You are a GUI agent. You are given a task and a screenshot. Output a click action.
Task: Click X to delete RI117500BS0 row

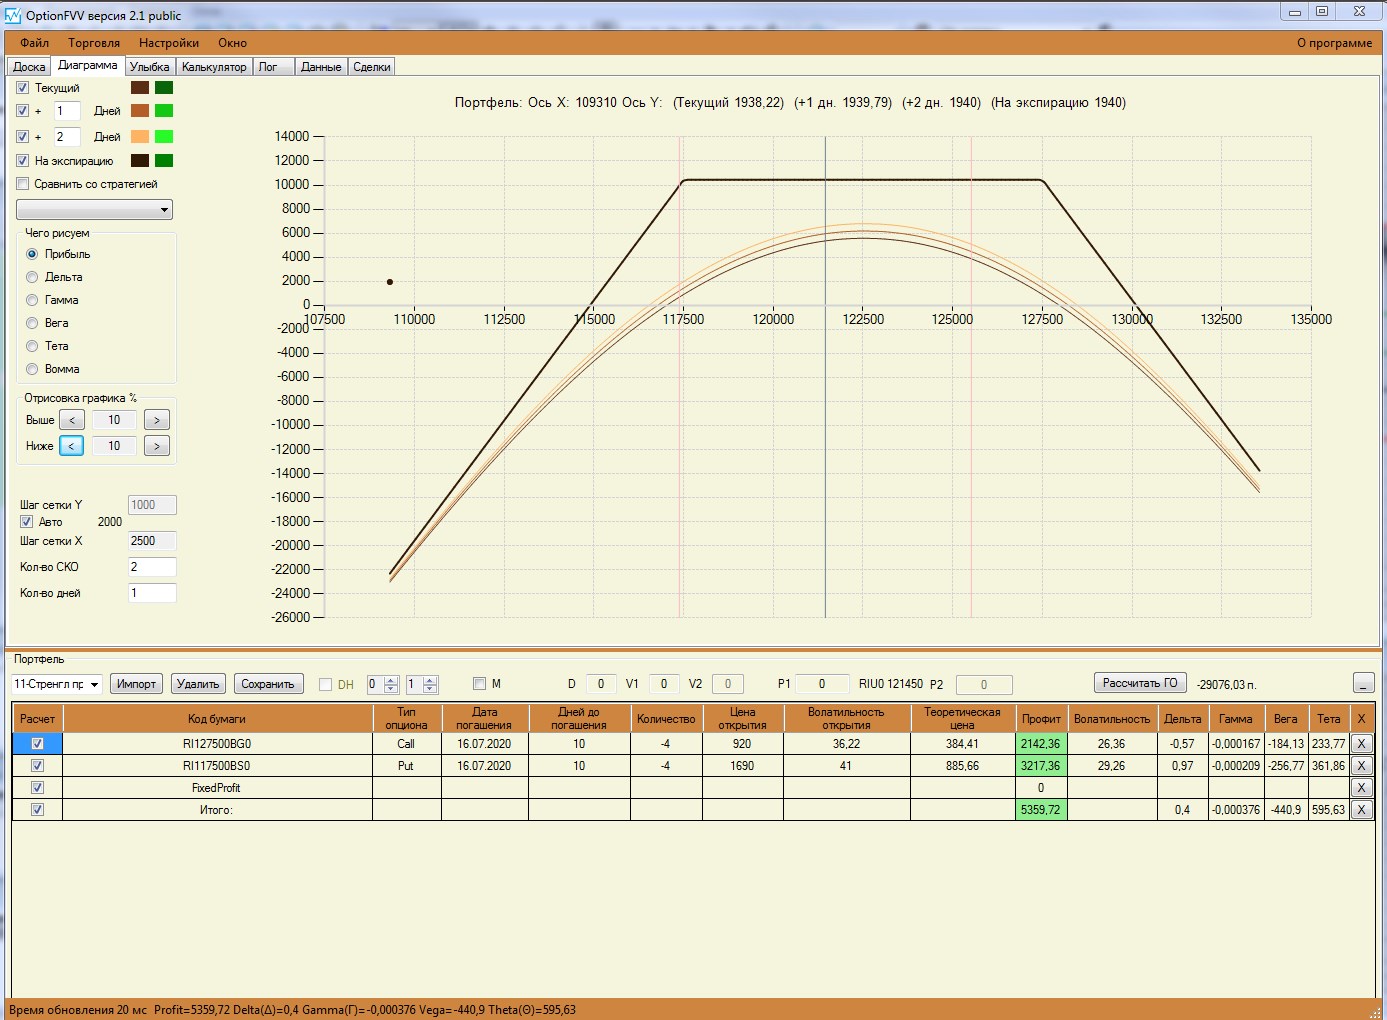click(1360, 766)
